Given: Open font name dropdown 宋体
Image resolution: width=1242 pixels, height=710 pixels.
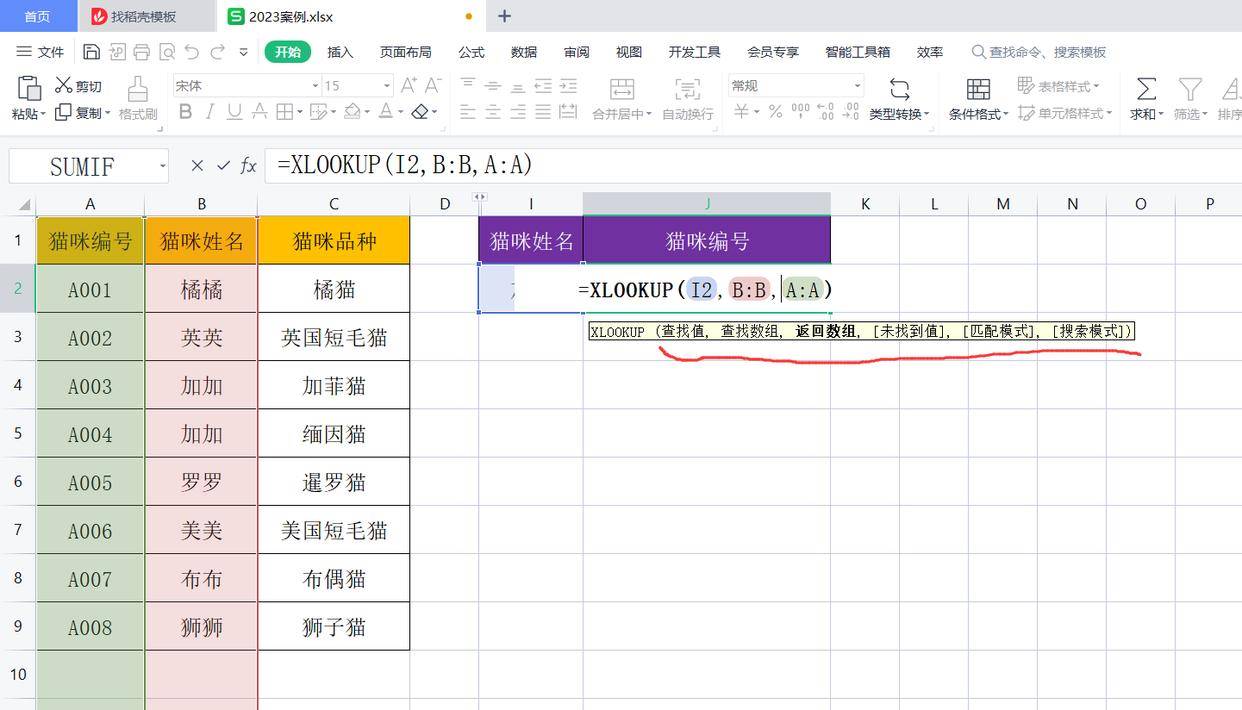Looking at the screenshot, I should [315, 86].
